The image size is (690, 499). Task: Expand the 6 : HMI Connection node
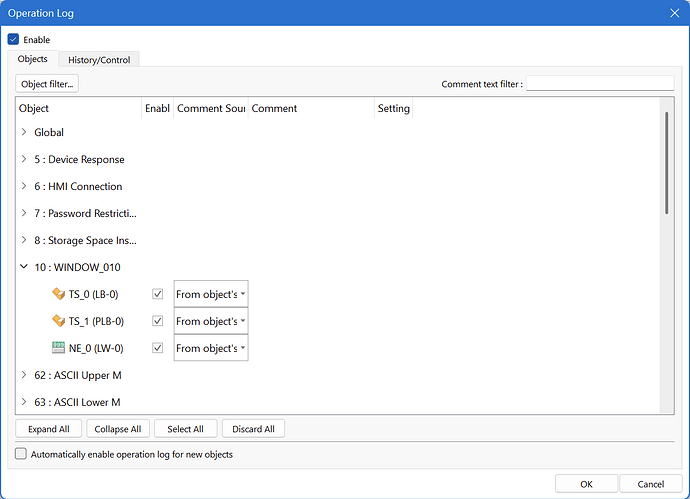[x=24, y=186]
